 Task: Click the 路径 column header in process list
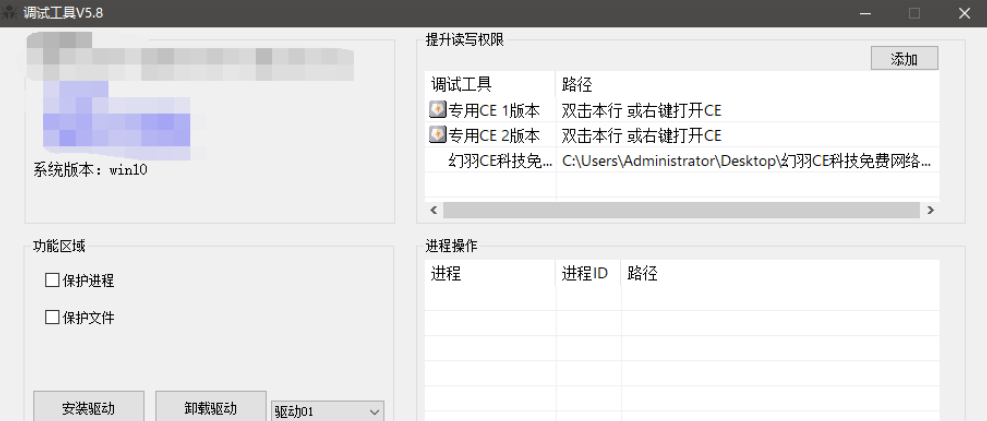click(643, 274)
